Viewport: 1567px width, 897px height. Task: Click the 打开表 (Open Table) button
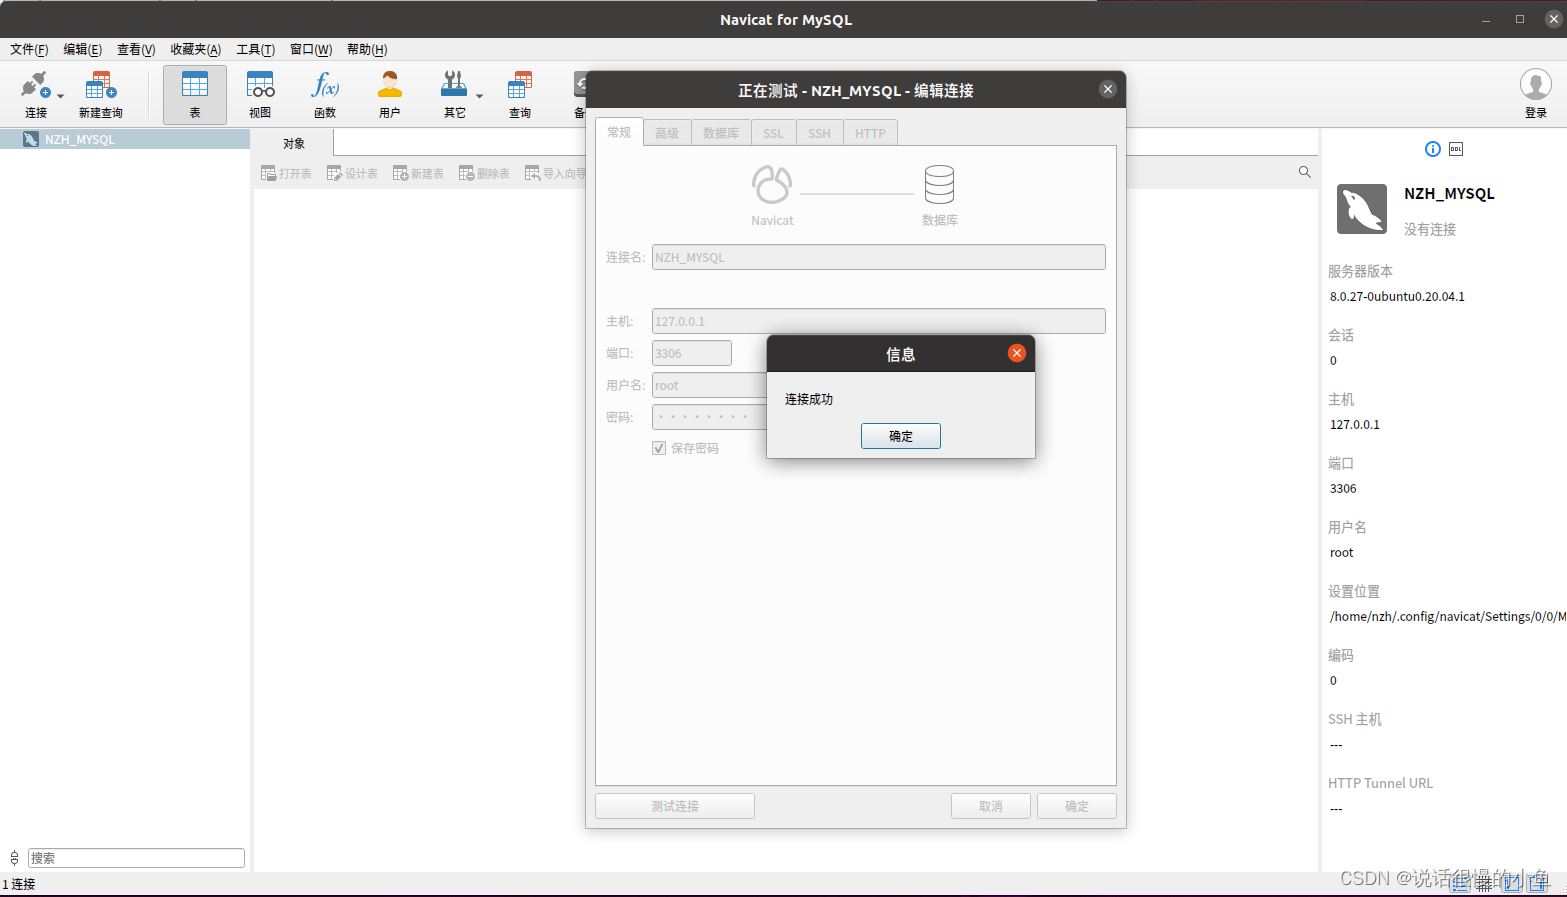click(x=286, y=173)
